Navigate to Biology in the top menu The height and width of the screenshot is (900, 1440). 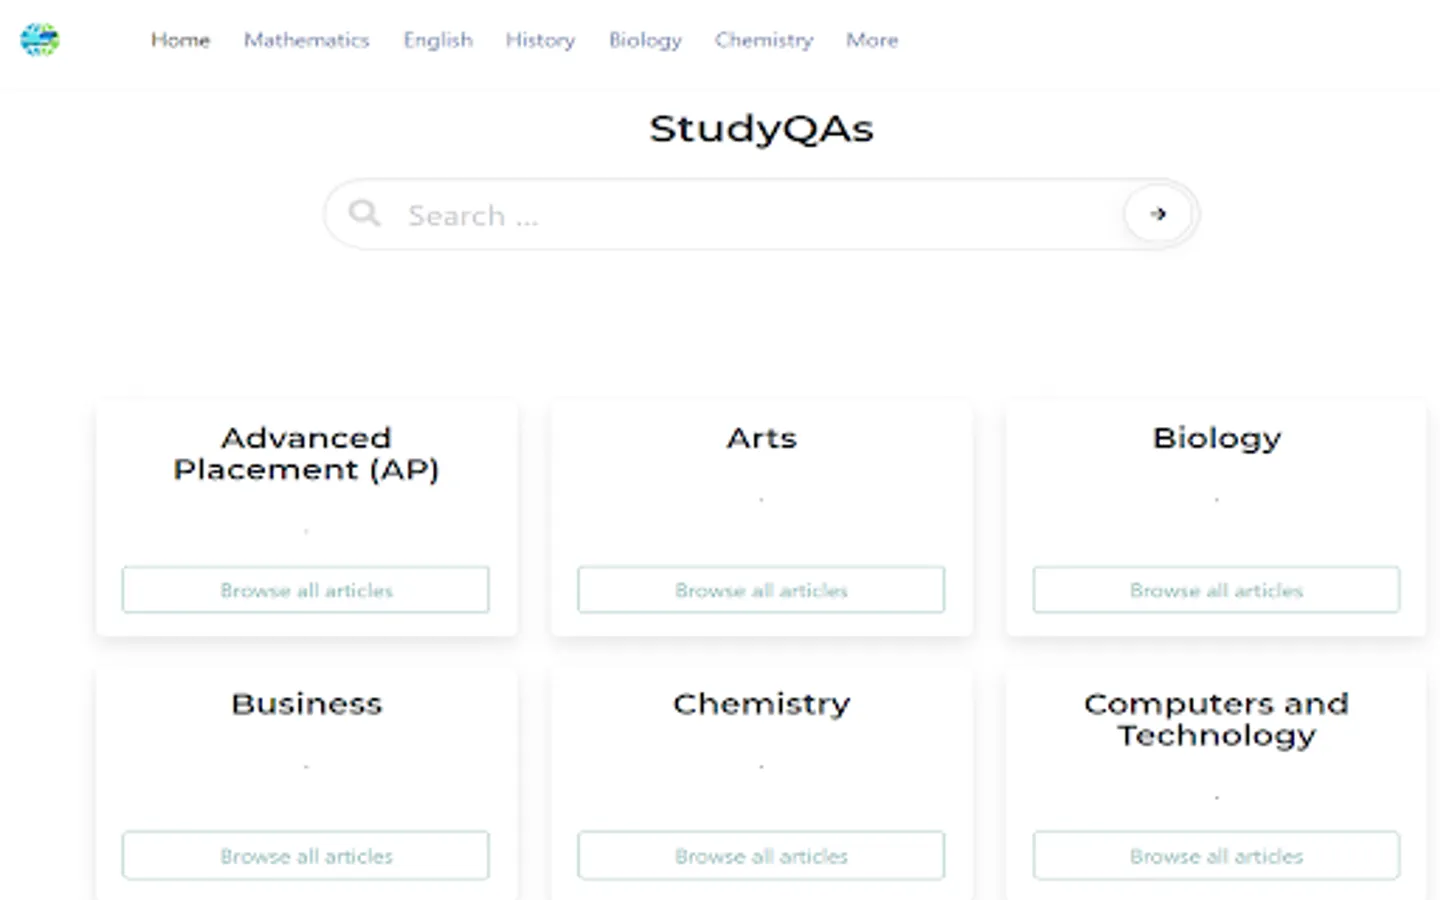click(645, 40)
